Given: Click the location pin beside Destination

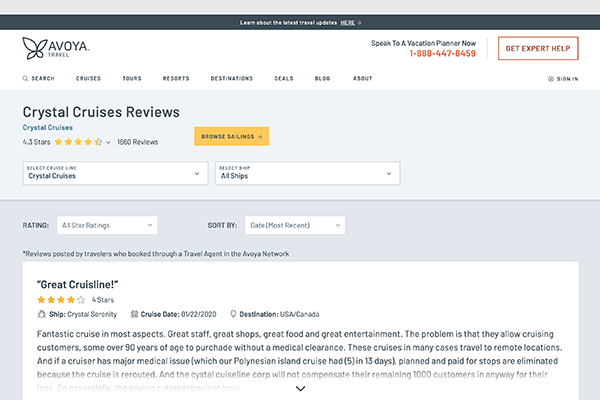Looking at the screenshot, I should point(233,314).
